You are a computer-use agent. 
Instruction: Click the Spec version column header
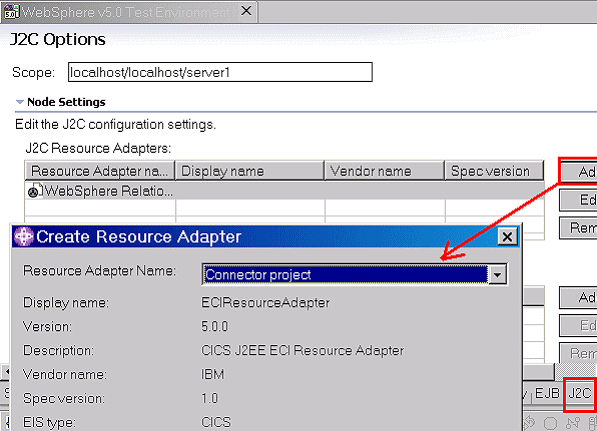pyautogui.click(x=494, y=171)
